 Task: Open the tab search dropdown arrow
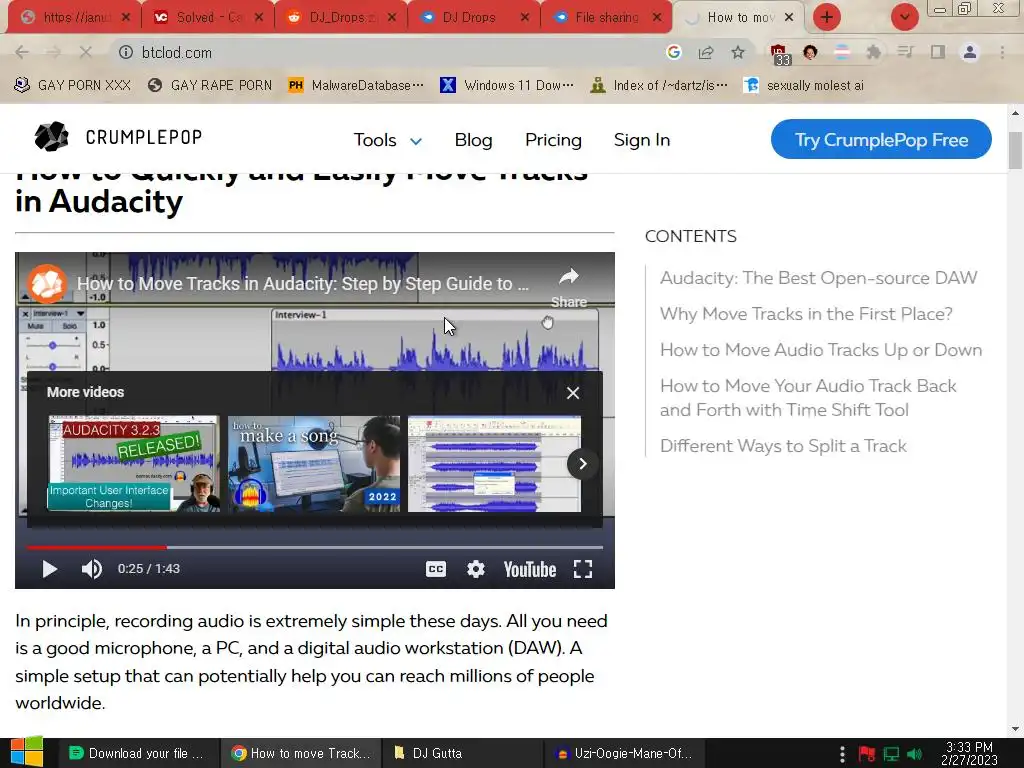click(905, 17)
